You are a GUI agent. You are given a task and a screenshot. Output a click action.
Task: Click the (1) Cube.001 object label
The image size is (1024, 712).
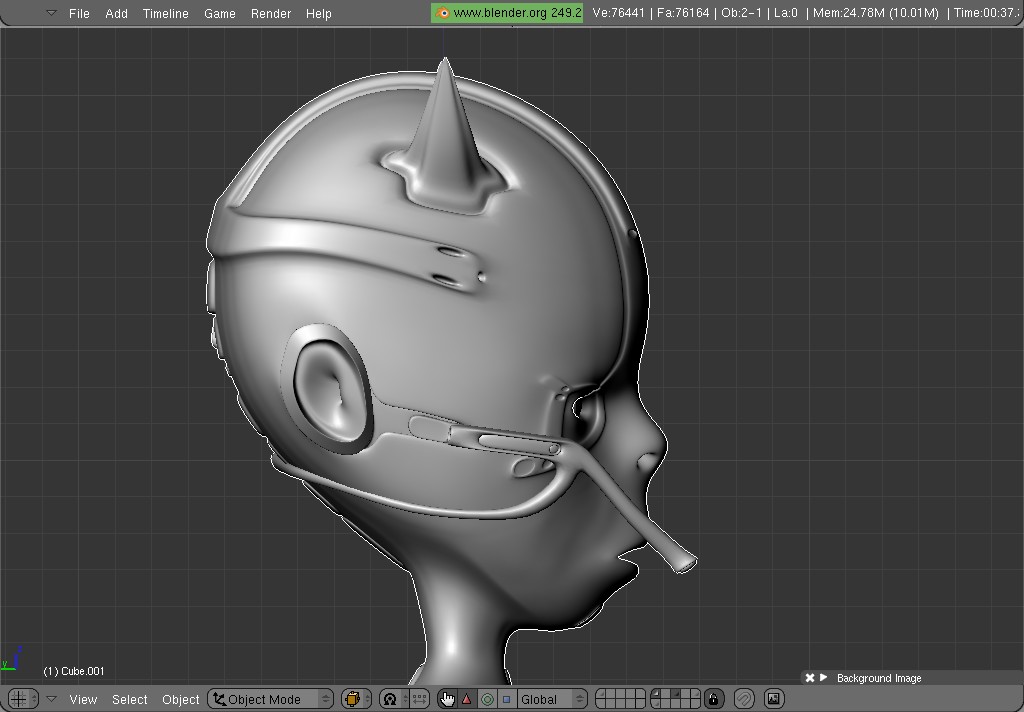coord(74,671)
